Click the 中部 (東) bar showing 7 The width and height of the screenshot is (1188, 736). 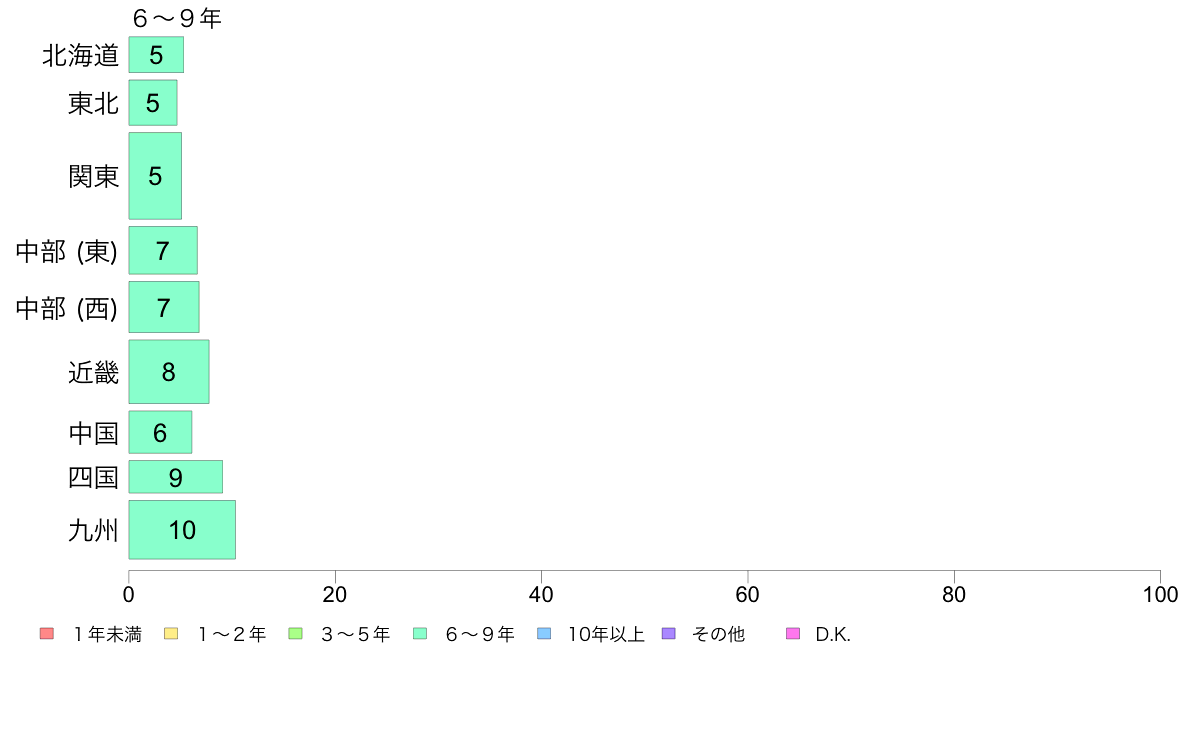(x=163, y=250)
